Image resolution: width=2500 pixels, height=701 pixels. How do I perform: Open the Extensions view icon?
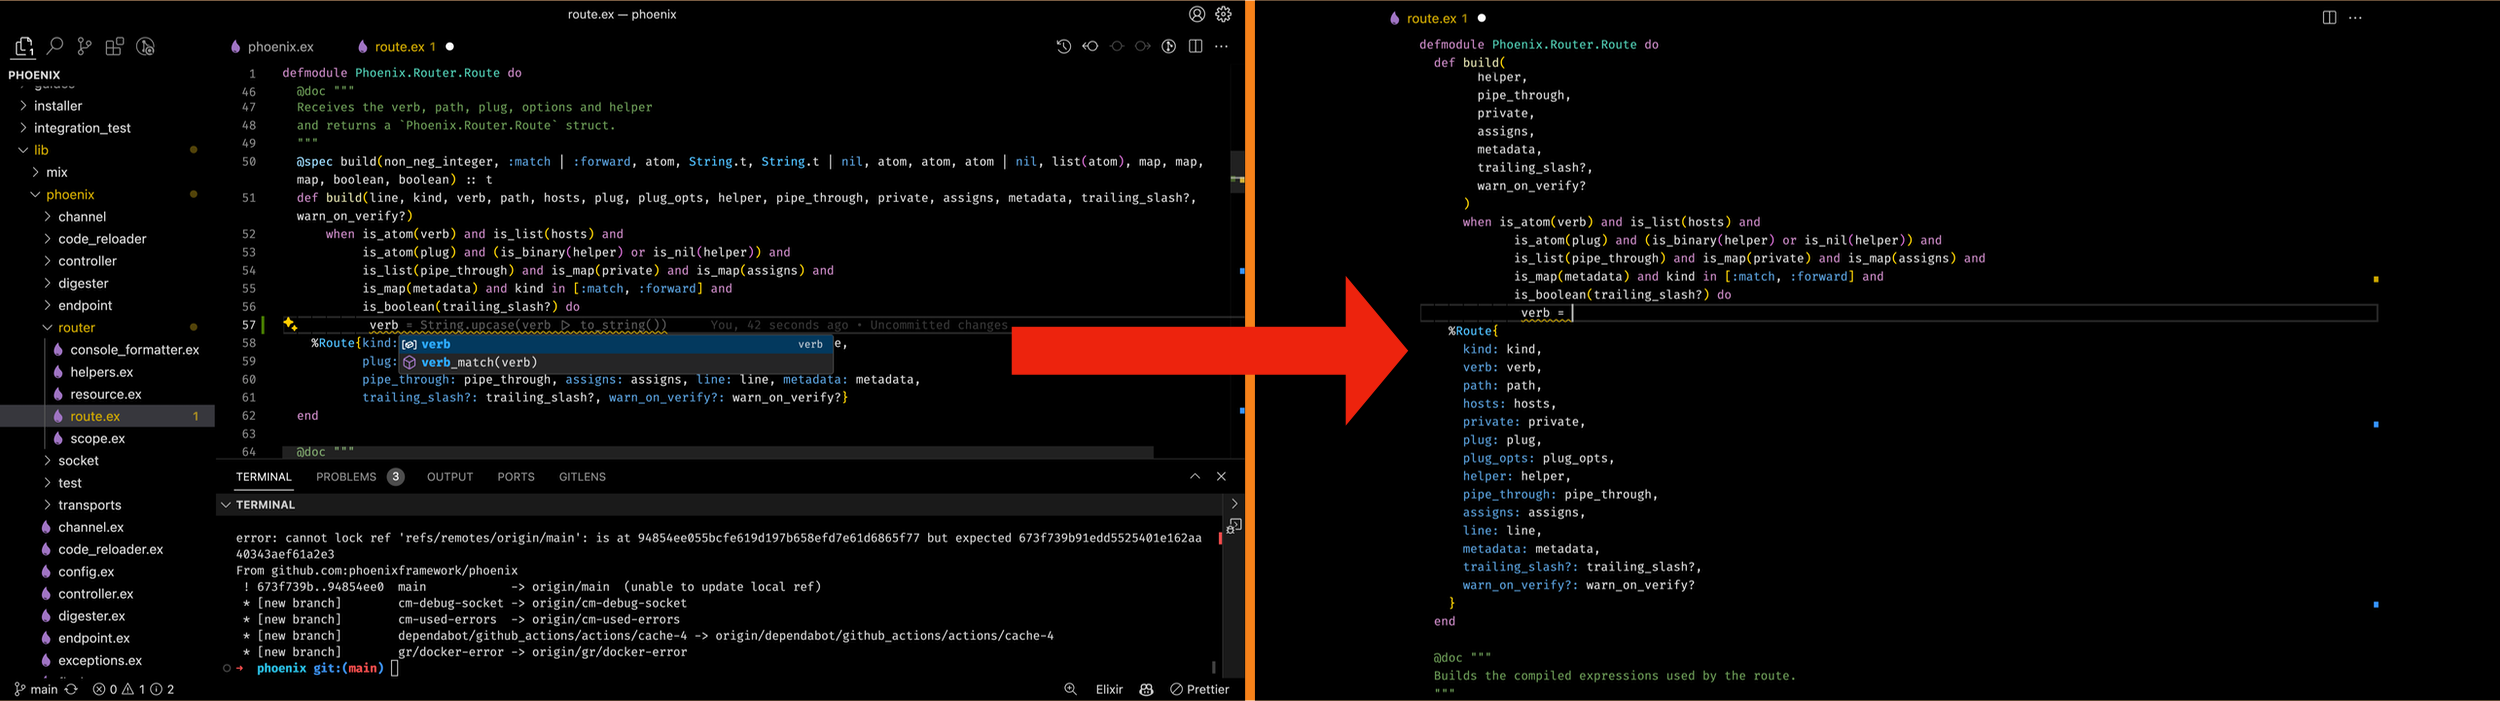tap(115, 47)
